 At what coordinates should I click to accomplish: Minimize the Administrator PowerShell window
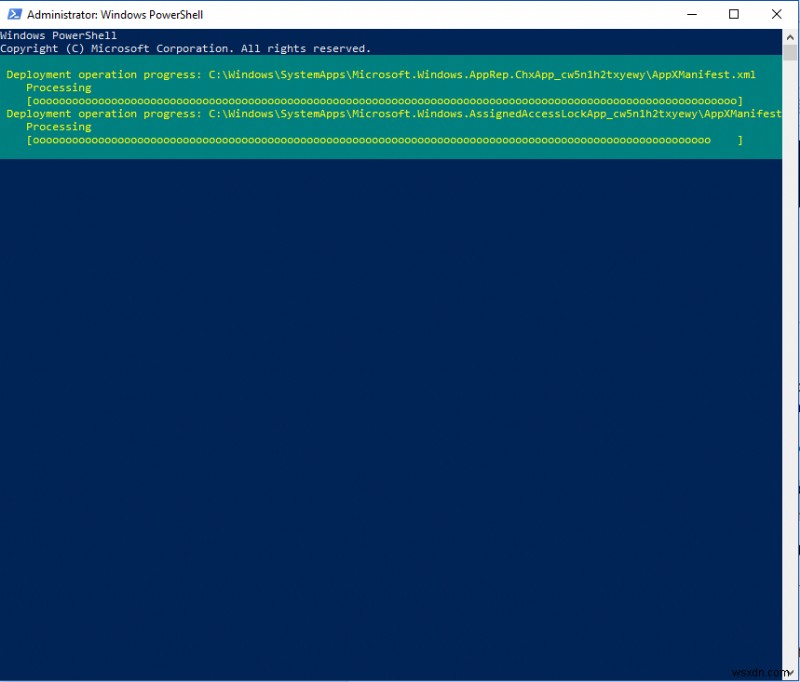coord(691,14)
